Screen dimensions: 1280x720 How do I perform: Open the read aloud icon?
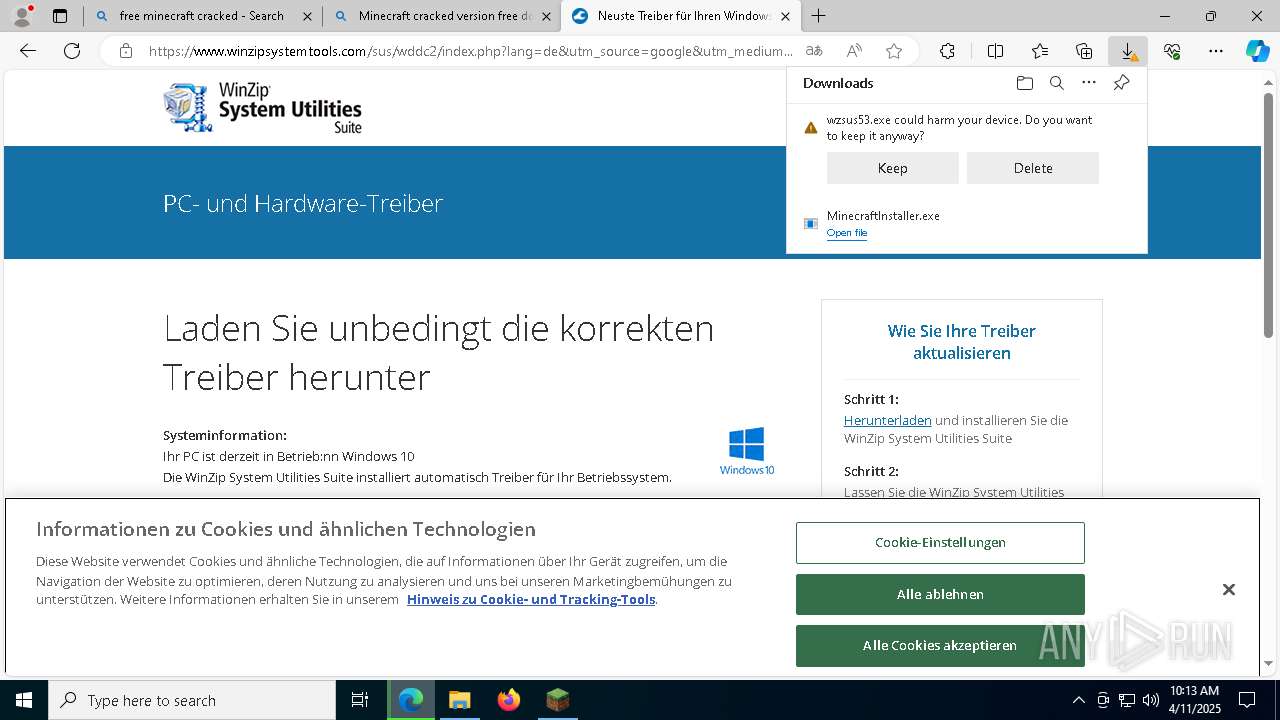click(854, 51)
